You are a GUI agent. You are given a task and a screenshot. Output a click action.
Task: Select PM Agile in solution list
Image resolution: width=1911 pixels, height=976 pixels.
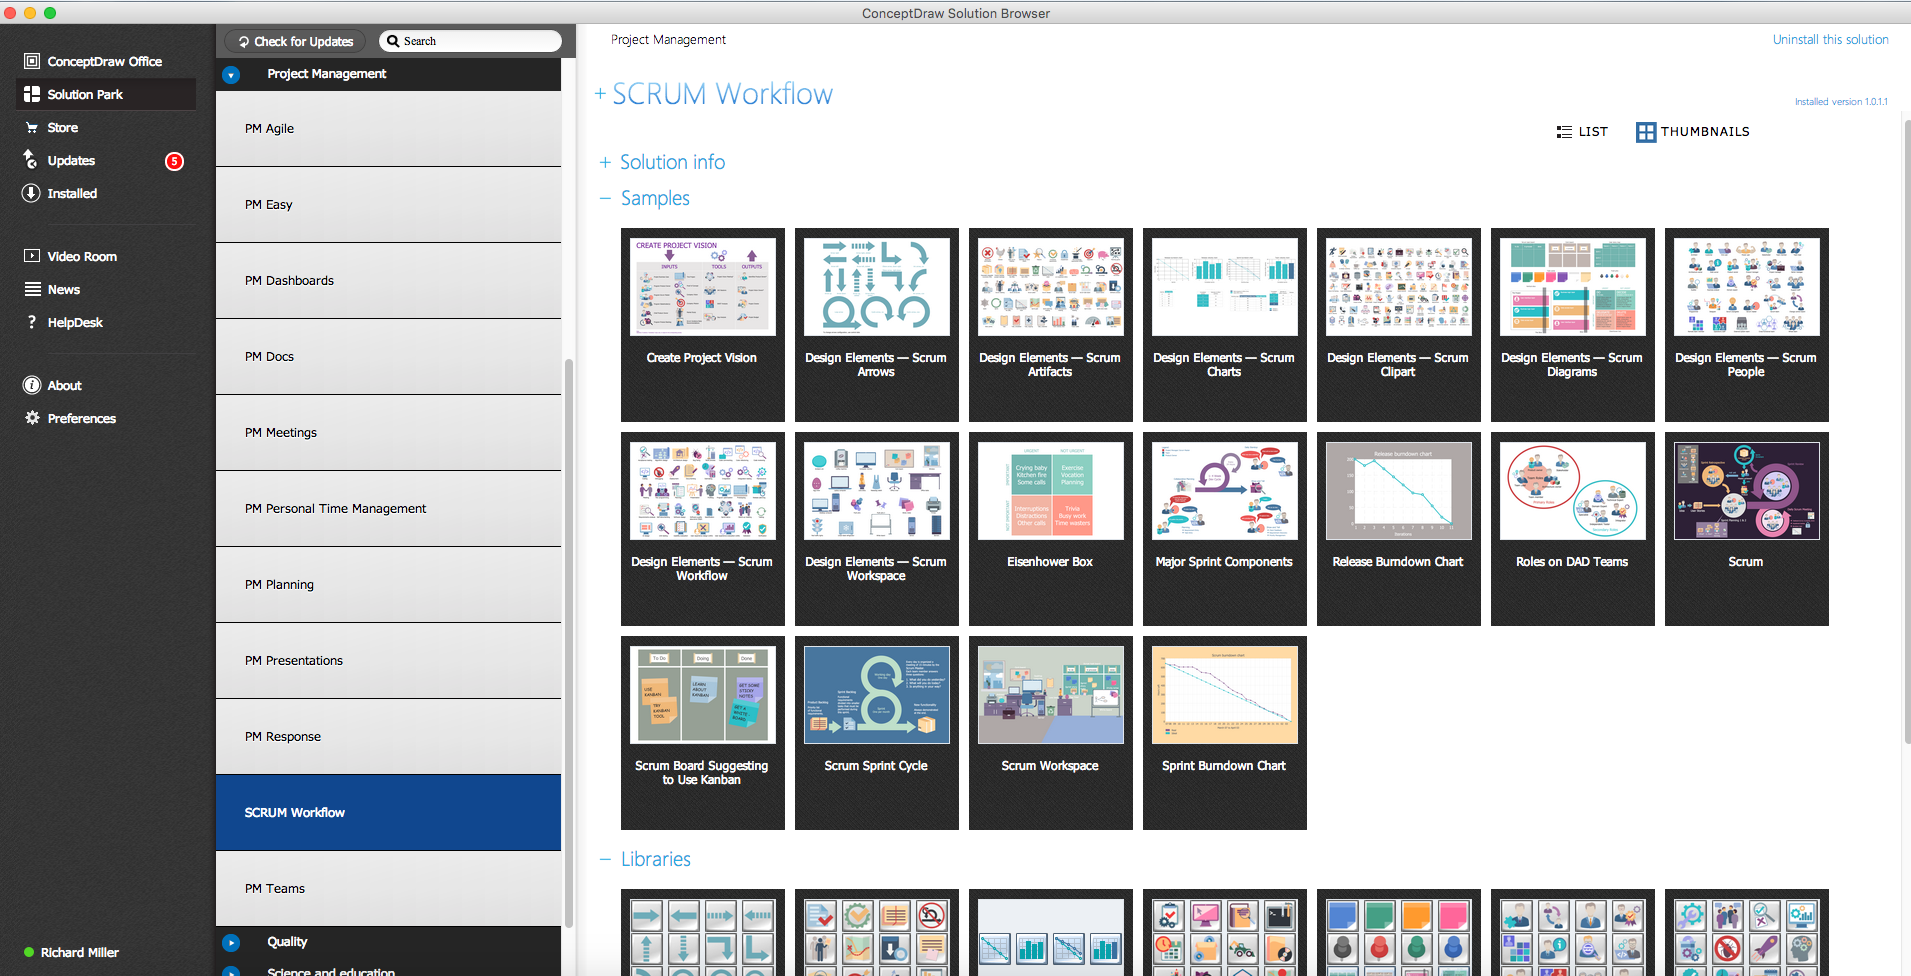tap(388, 128)
